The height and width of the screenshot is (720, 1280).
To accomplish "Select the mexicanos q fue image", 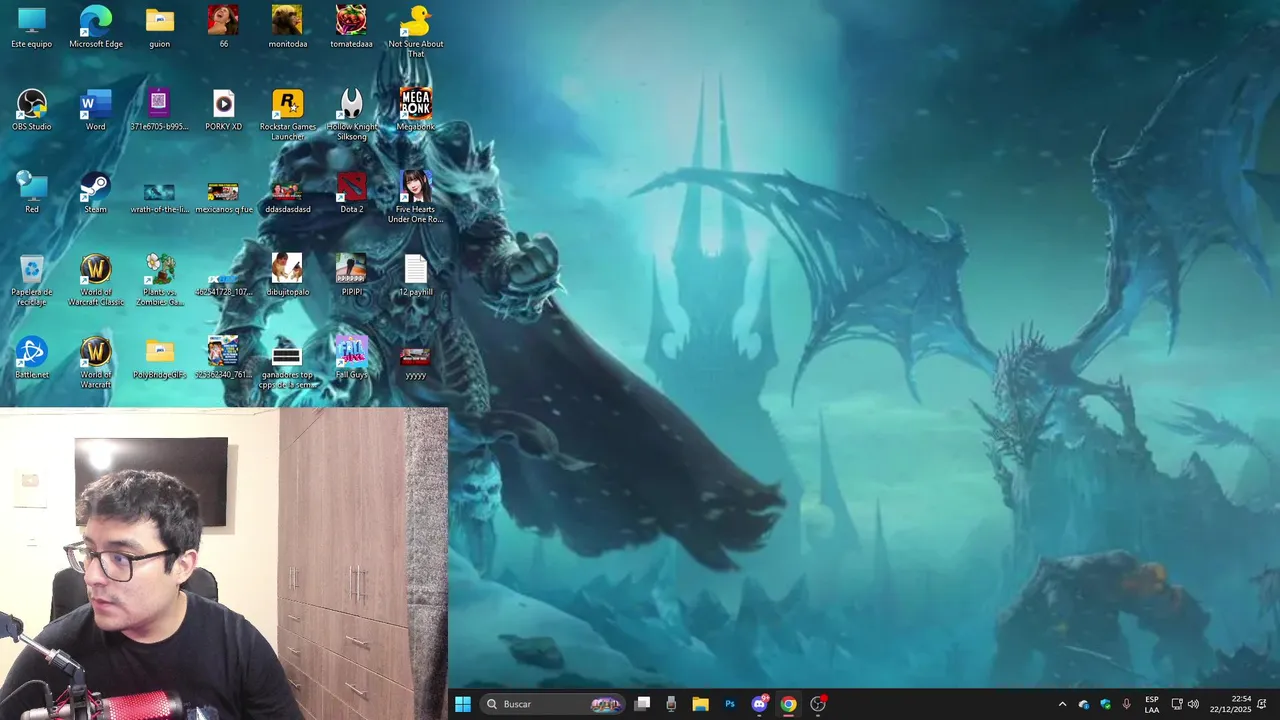I will (223, 196).
